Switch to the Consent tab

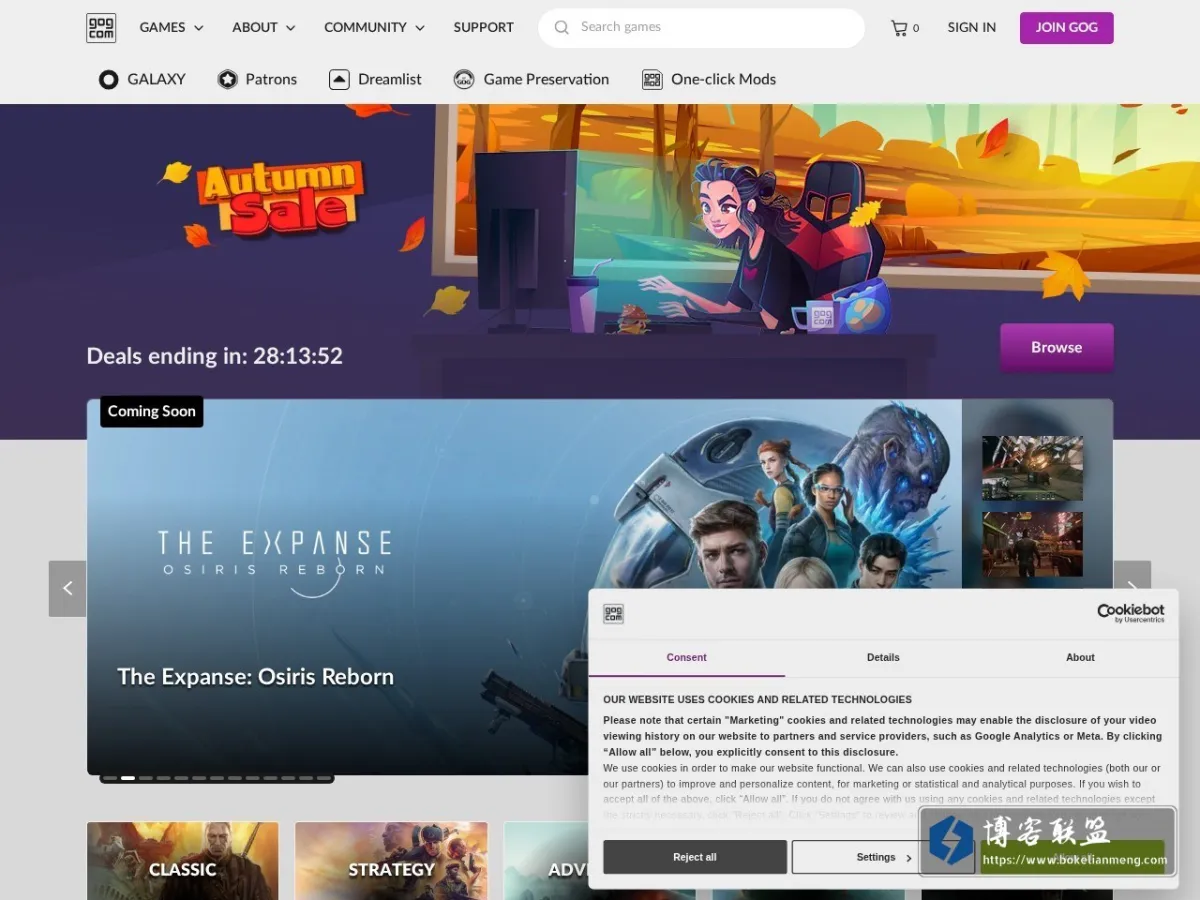686,657
